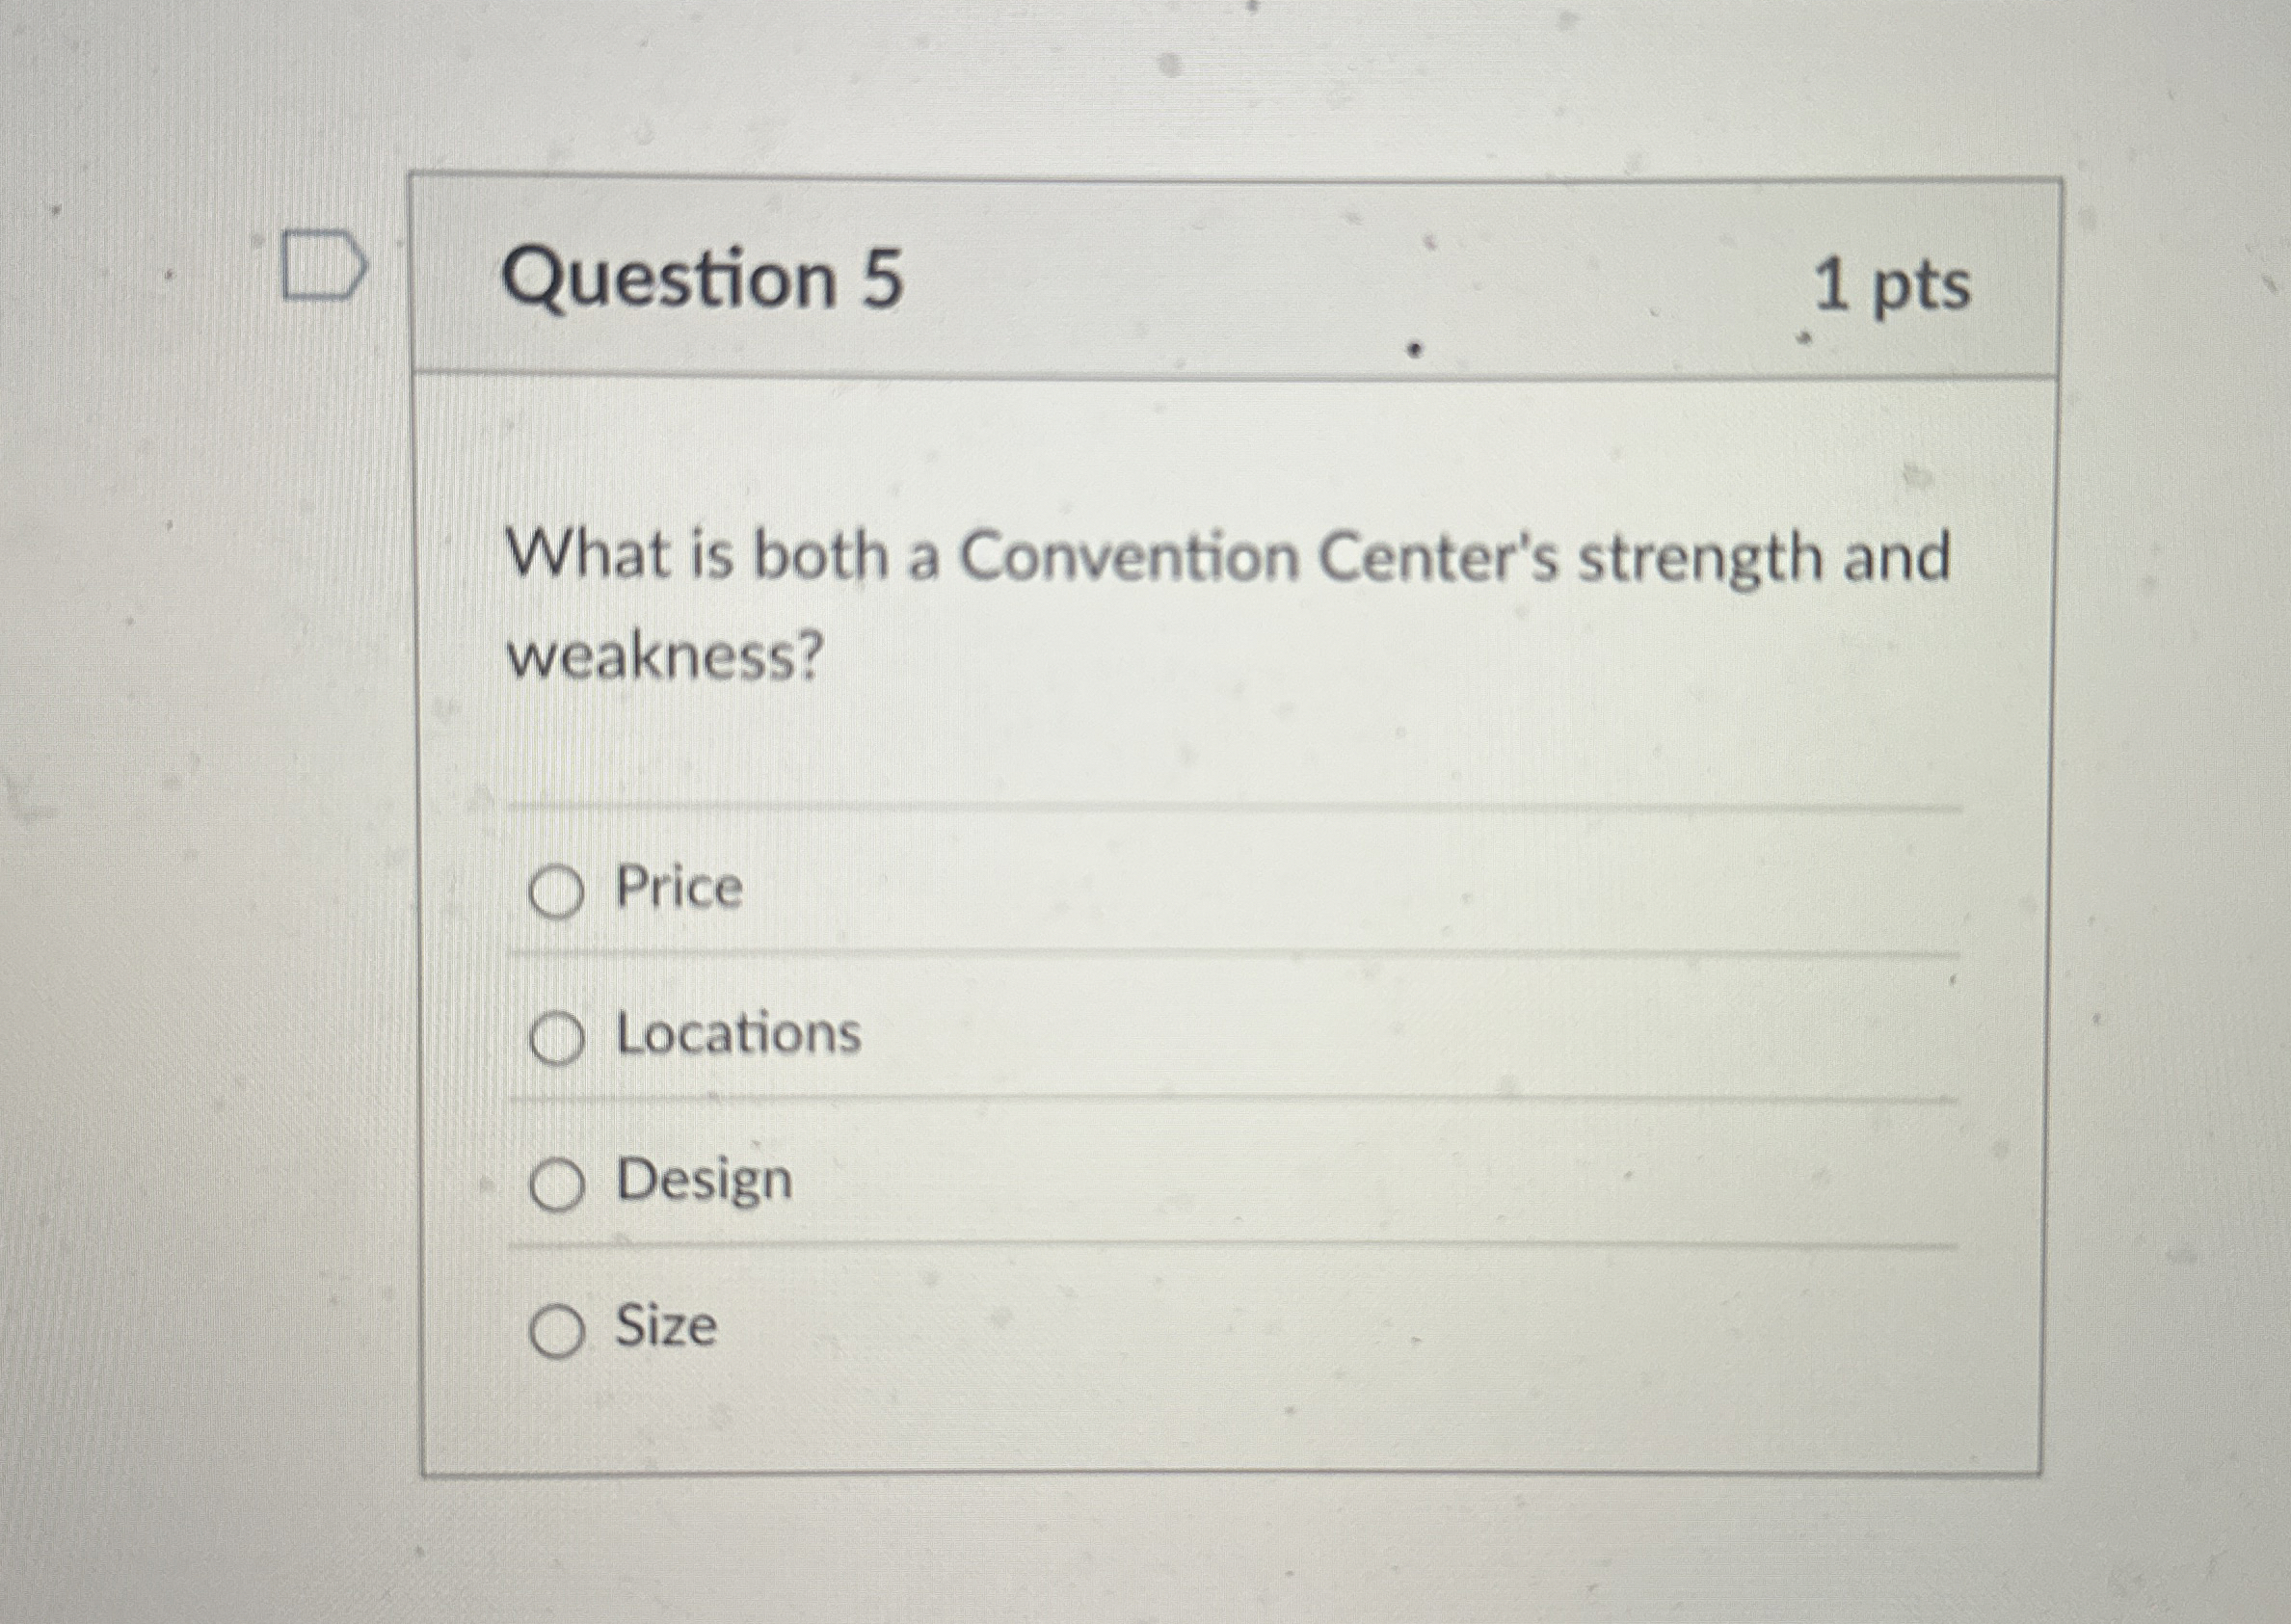Image resolution: width=2291 pixels, height=1624 pixels.
Task: Click the empty area right of Locations option
Action: (1400, 1035)
